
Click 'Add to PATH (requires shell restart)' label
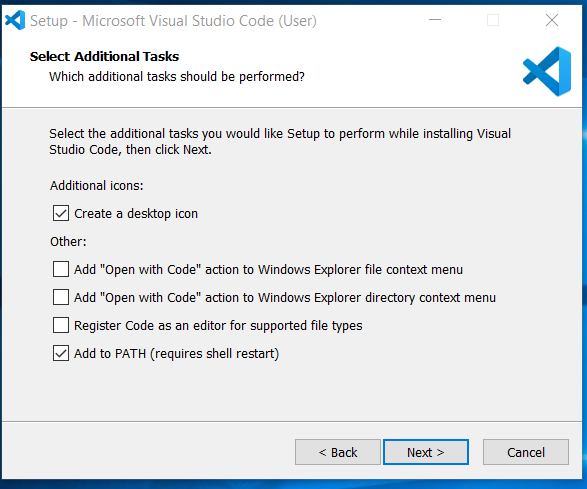click(176, 353)
